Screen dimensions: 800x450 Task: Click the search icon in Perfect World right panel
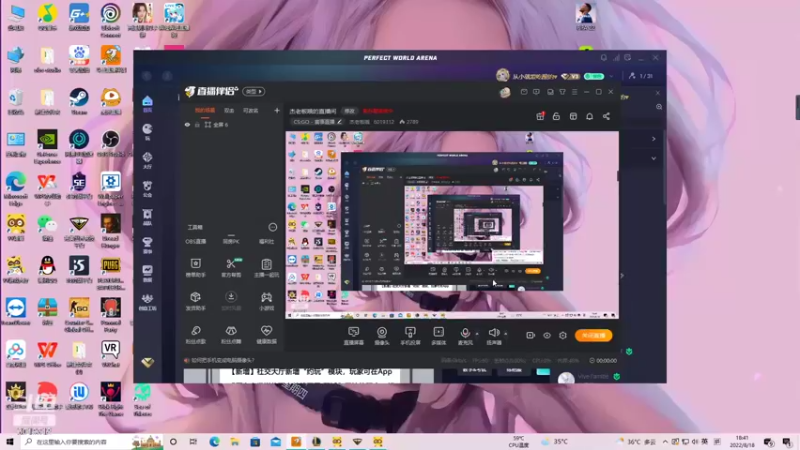click(659, 107)
